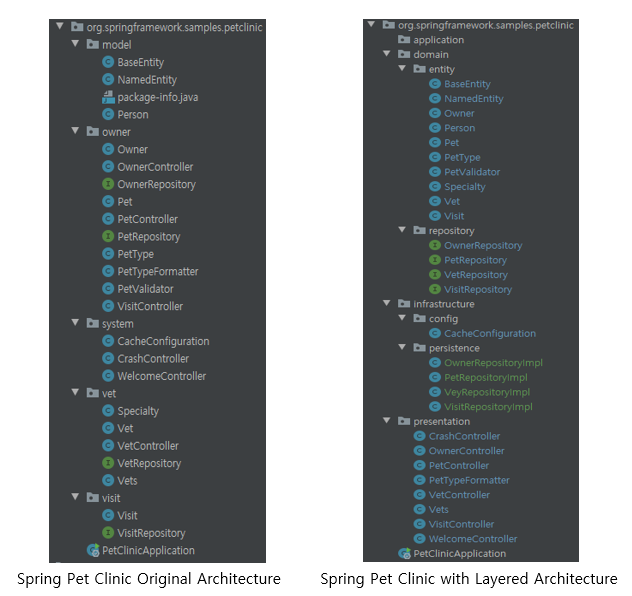
Task: Click caption 'Spring Pet Clinic Original Architecture'
Action: pos(149,579)
